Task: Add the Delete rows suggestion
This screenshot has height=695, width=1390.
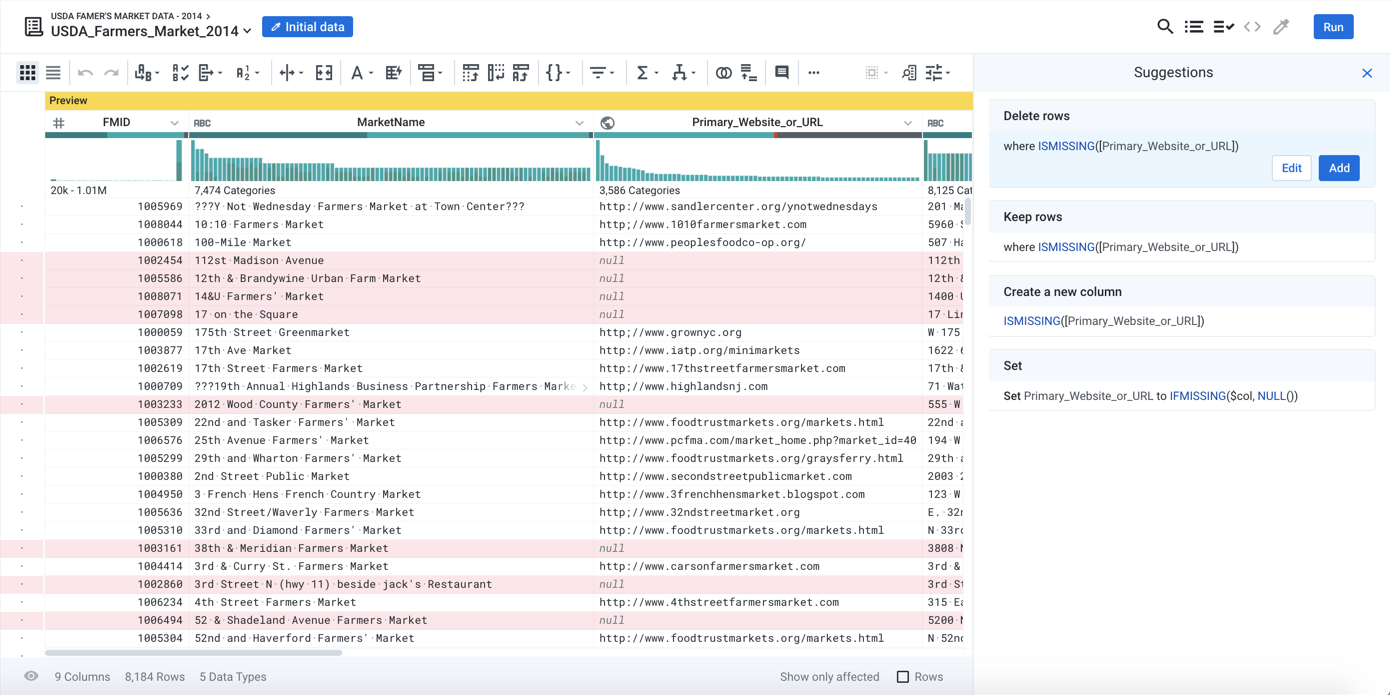Action: (x=1339, y=168)
